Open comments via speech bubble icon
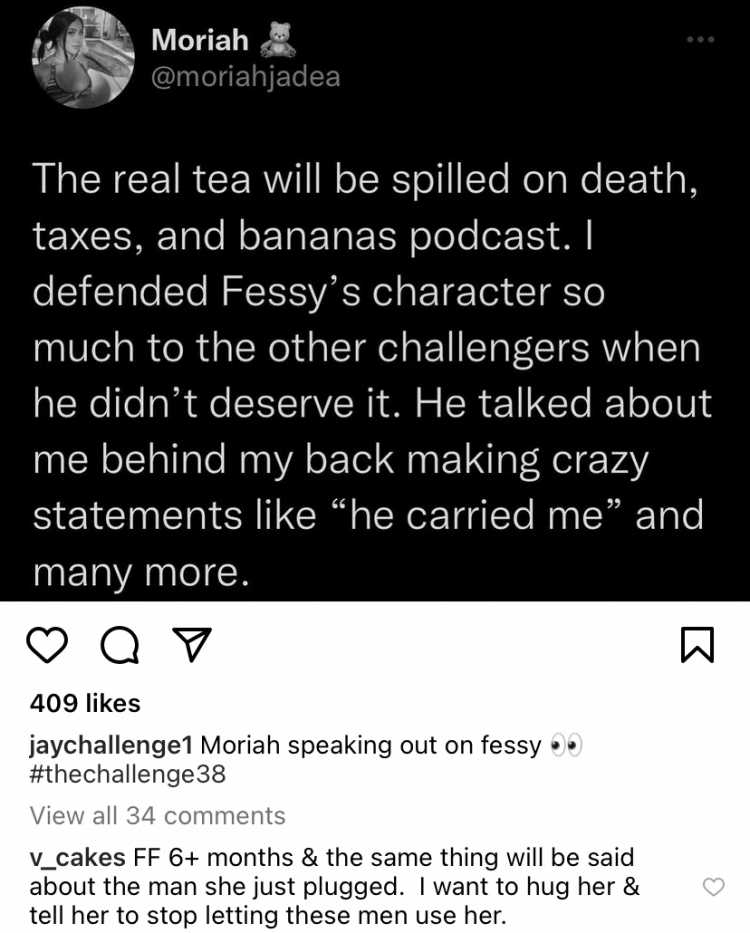The image size is (750, 933). pos(120,646)
